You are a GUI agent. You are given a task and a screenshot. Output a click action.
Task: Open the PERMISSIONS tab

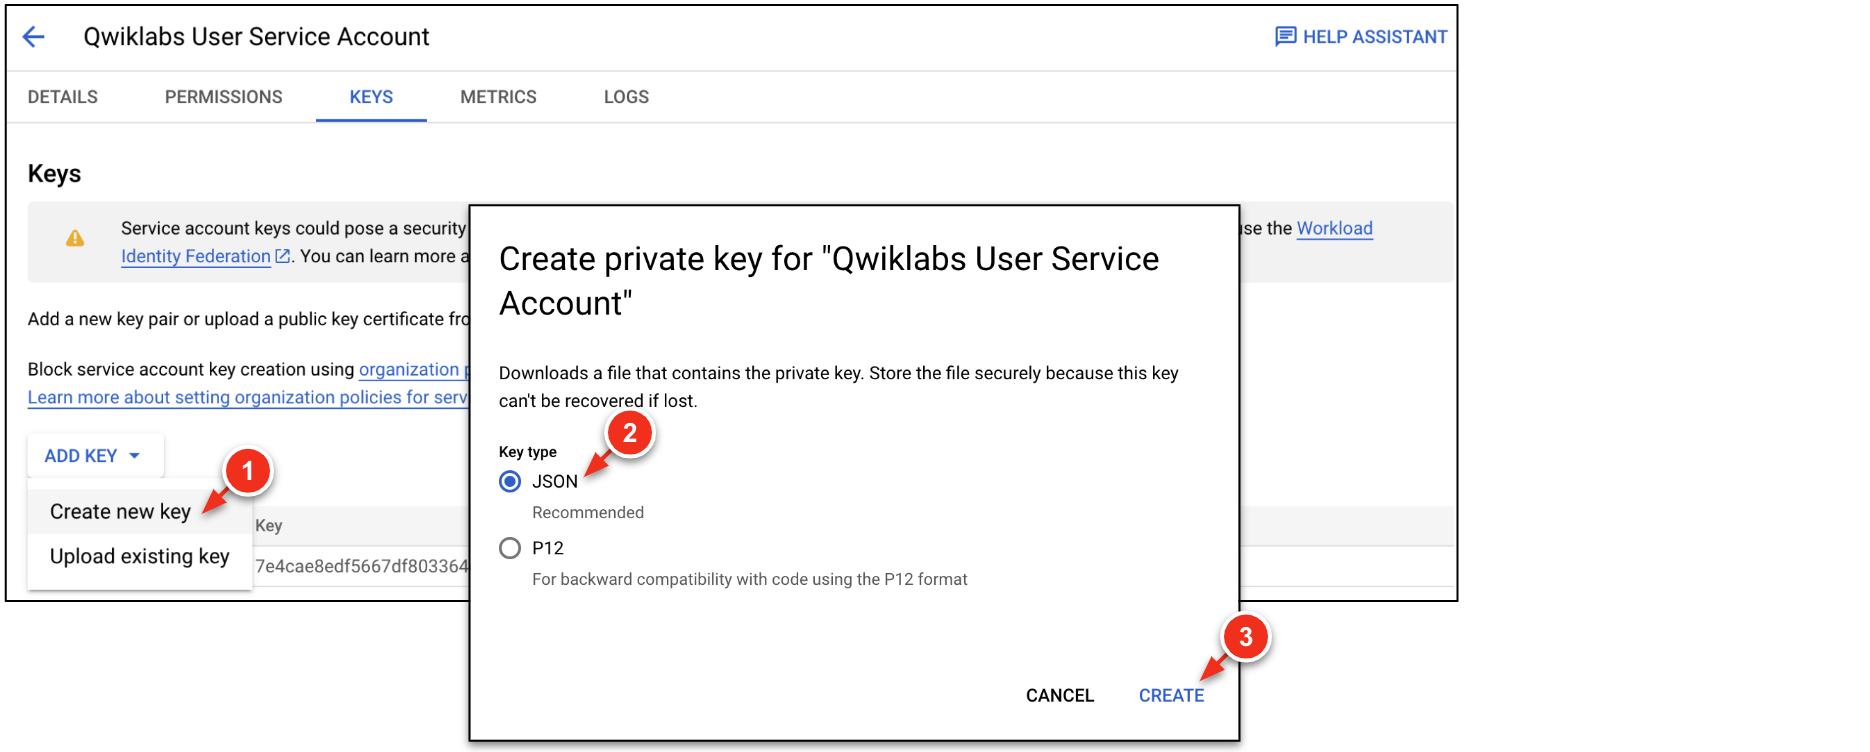(x=223, y=97)
